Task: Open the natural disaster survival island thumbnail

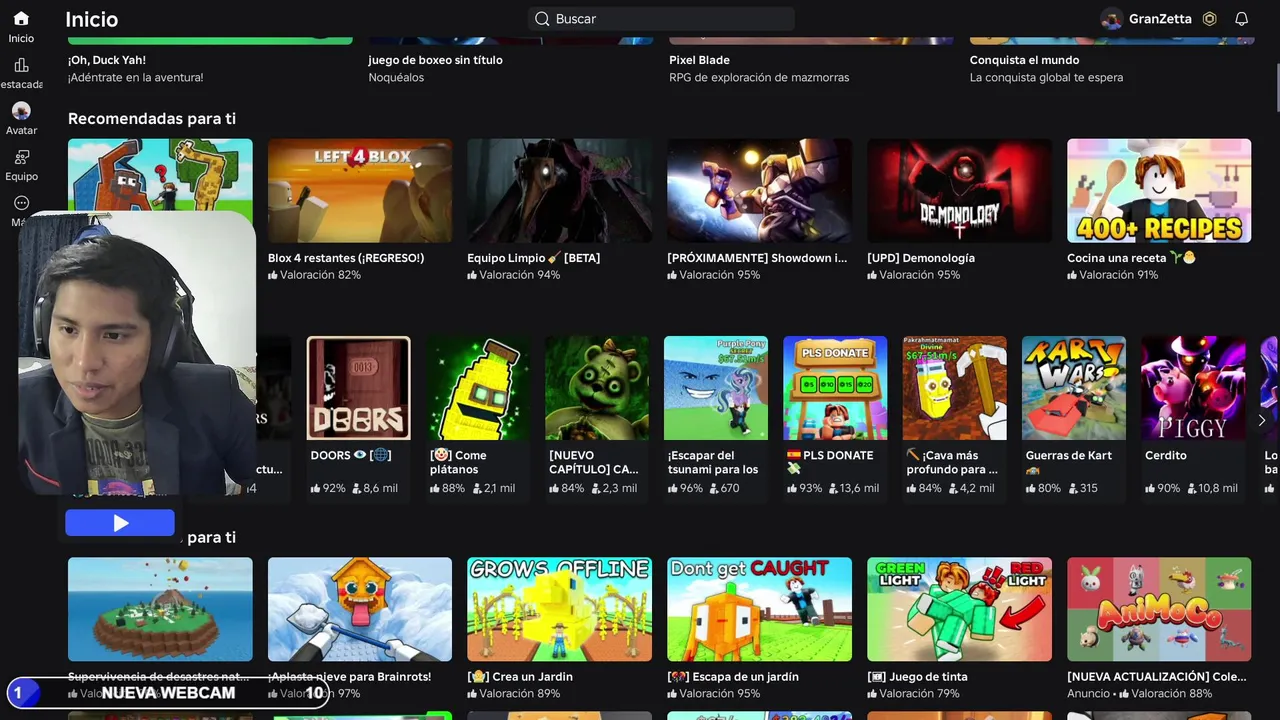Action: click(160, 609)
